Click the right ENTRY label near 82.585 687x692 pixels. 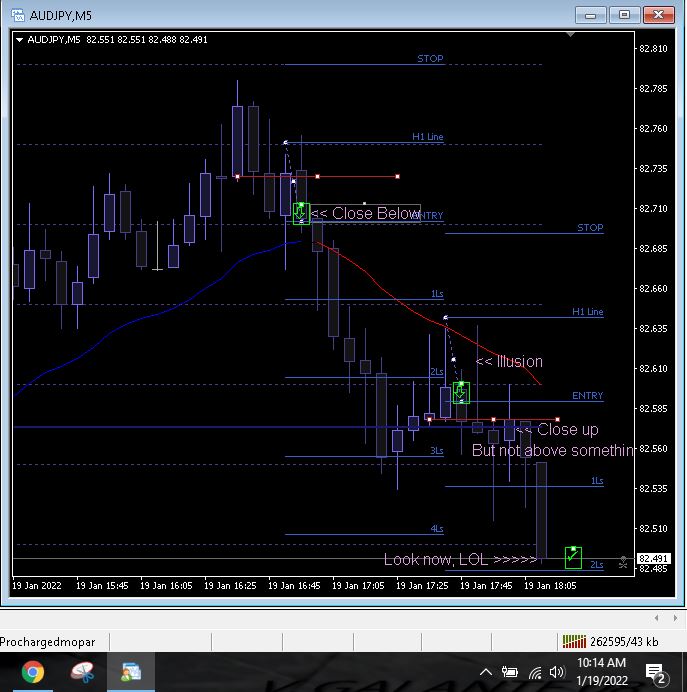pyautogui.click(x=587, y=395)
